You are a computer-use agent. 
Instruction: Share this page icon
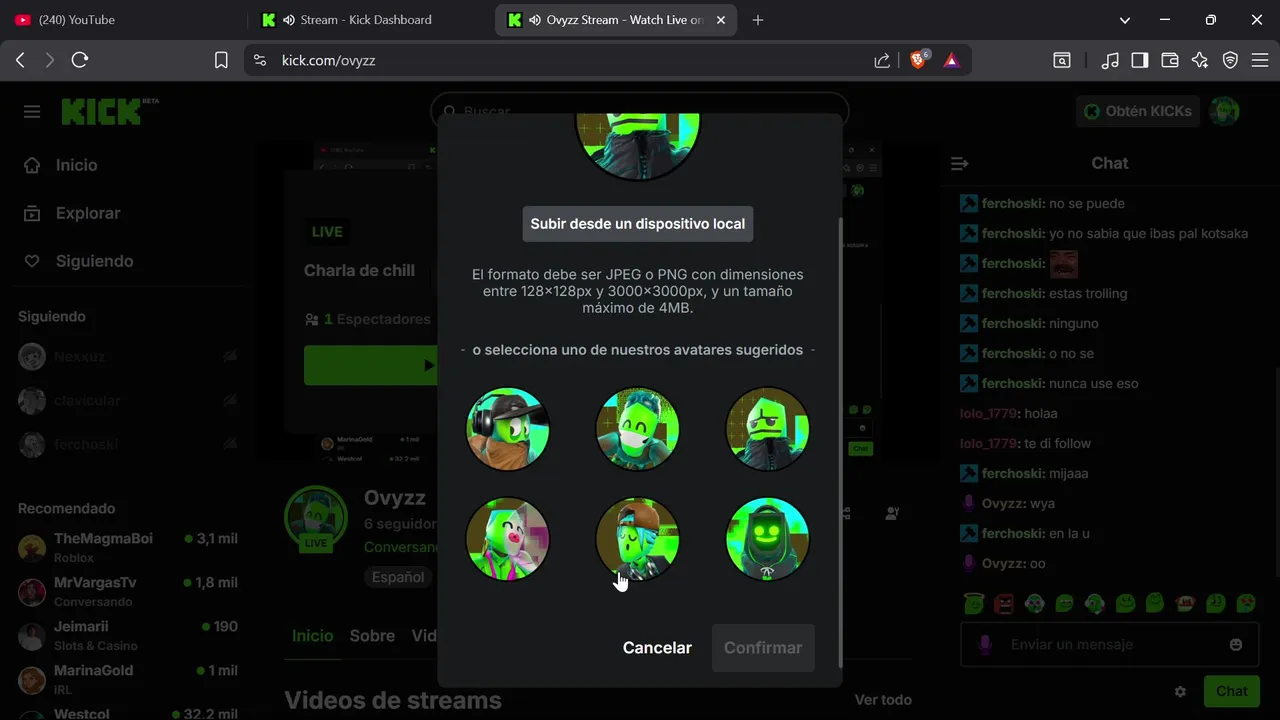(882, 60)
